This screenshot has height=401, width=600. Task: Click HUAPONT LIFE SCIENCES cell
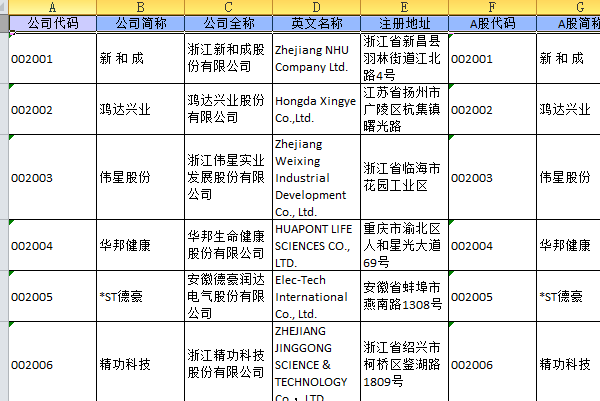[316, 245]
